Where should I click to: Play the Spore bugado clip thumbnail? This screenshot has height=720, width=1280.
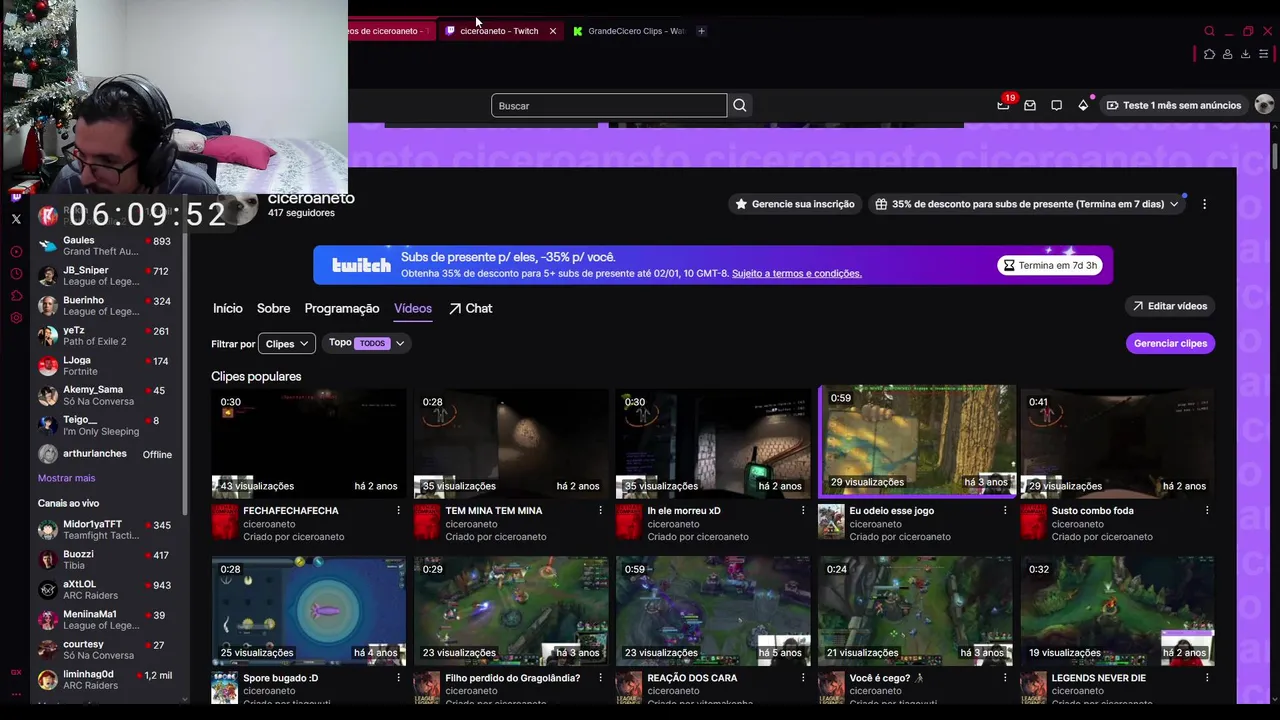tap(309, 611)
